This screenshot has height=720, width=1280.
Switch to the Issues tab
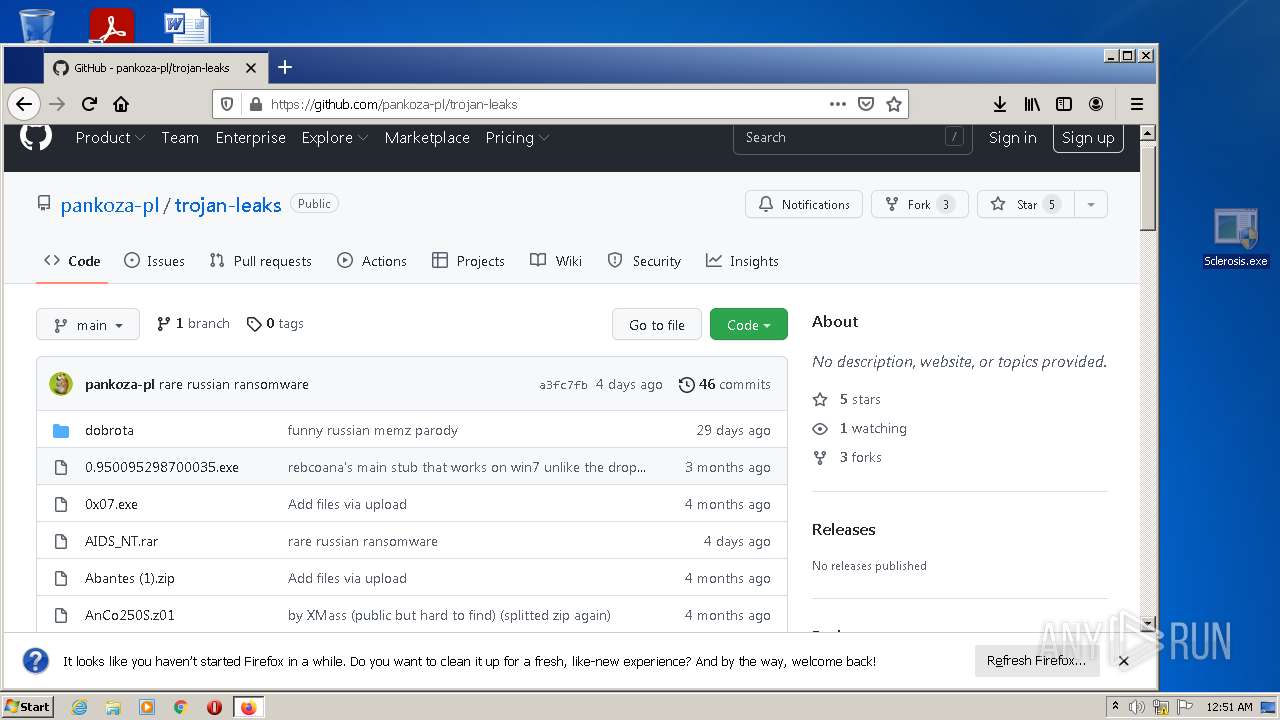tap(154, 261)
